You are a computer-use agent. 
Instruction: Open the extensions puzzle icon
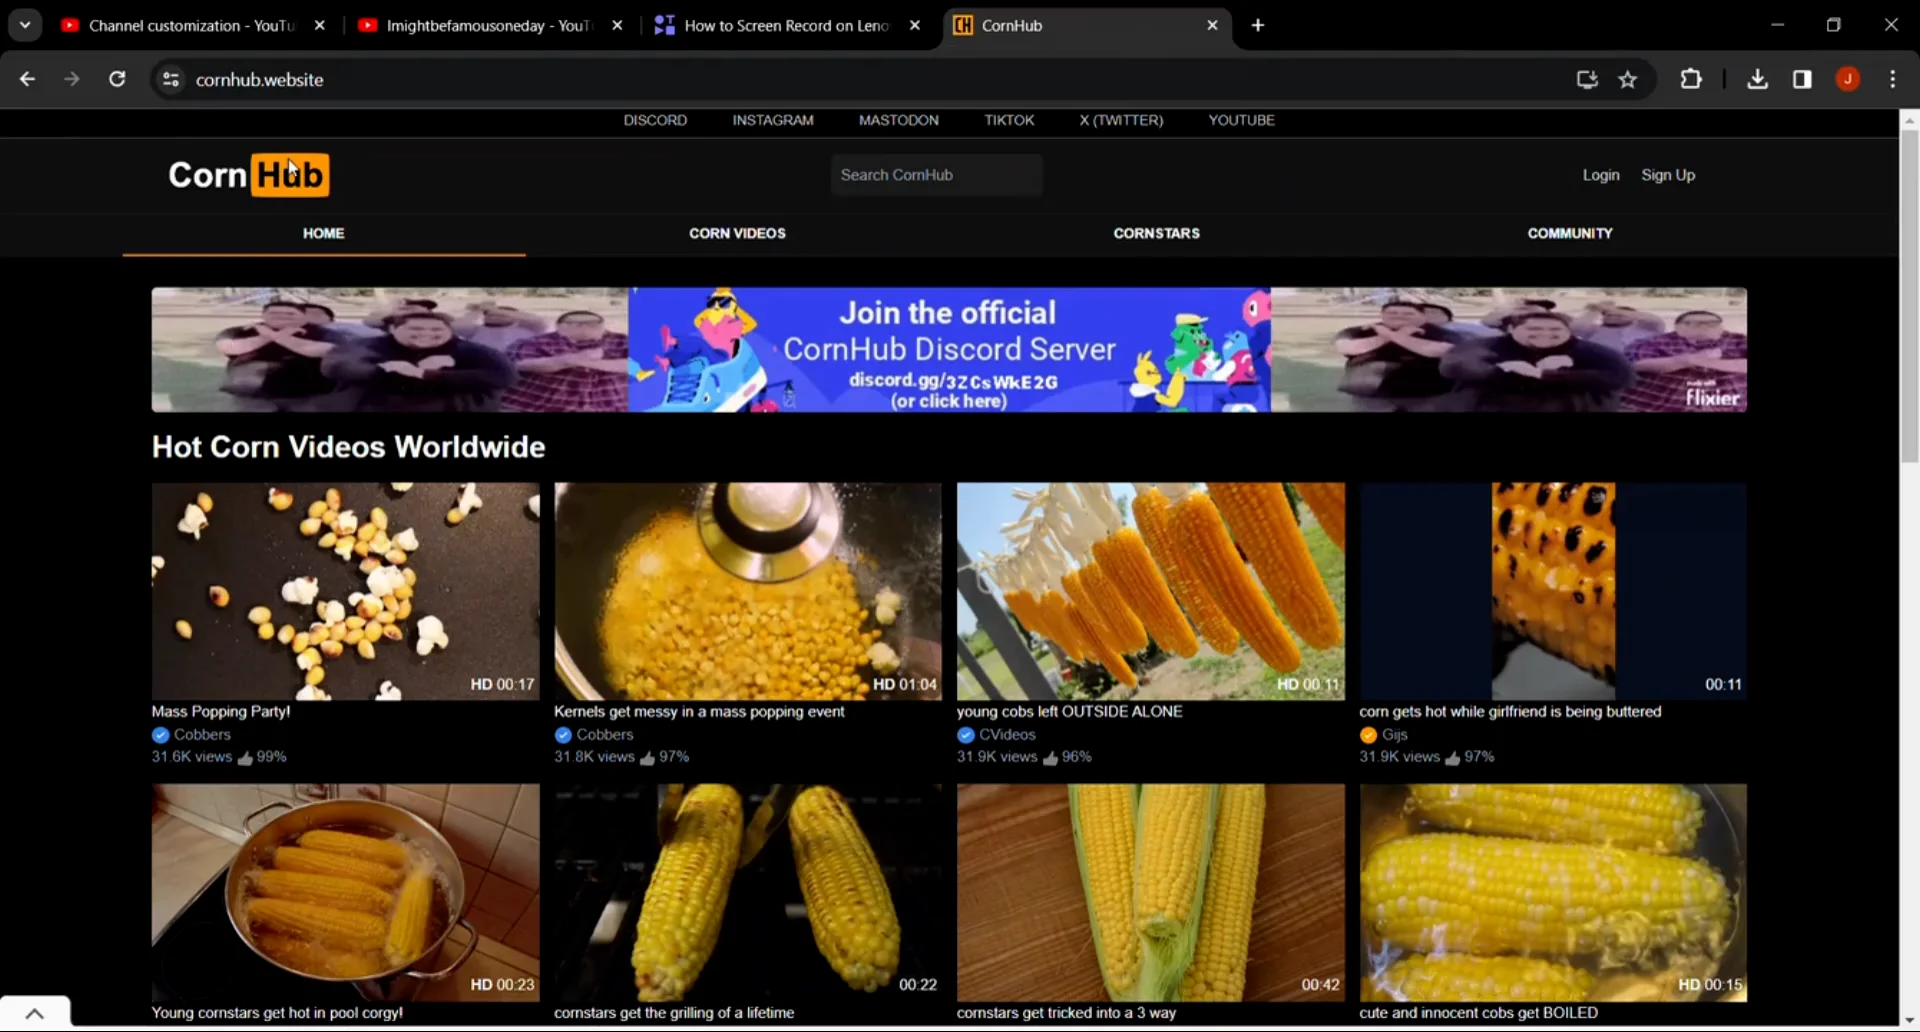pos(1691,79)
